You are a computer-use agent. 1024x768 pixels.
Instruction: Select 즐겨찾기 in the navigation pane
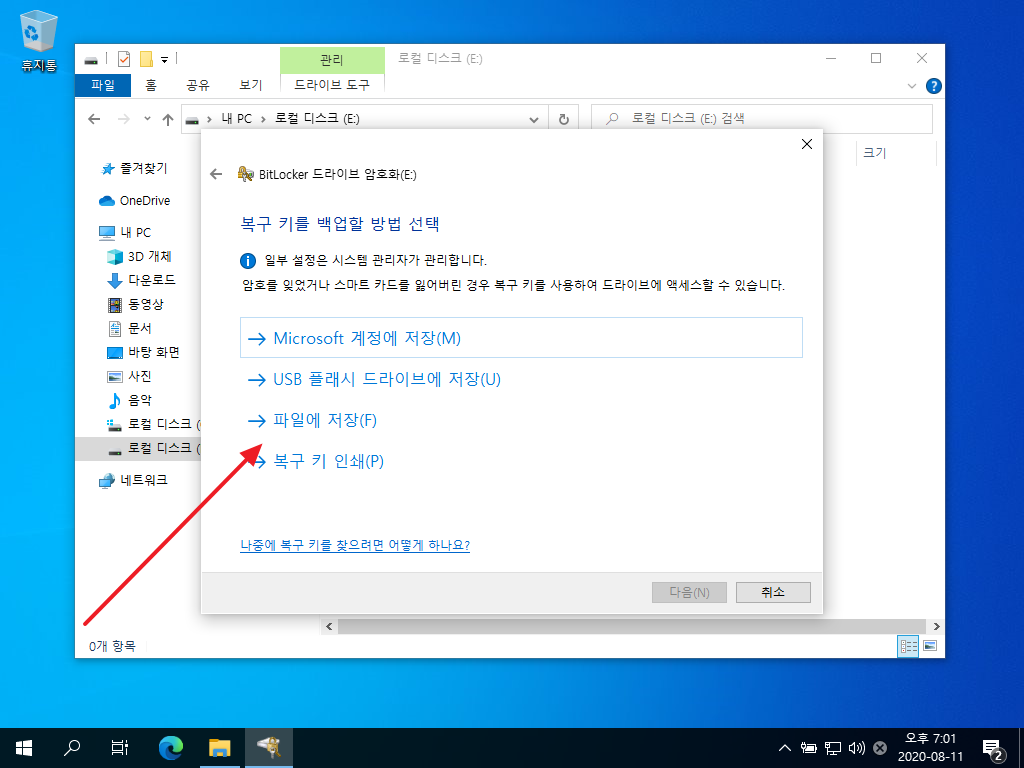[x=135, y=168]
